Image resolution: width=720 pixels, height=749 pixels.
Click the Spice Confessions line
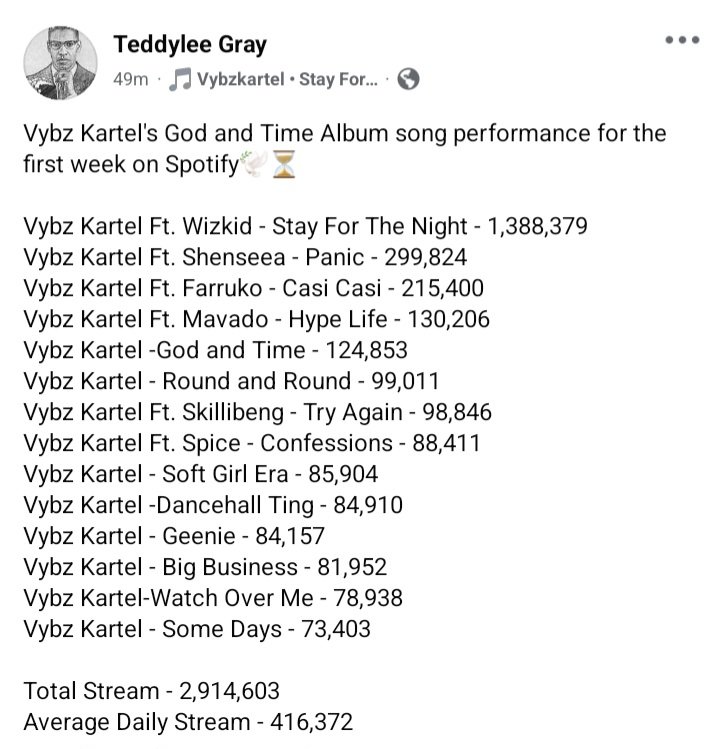coord(252,443)
